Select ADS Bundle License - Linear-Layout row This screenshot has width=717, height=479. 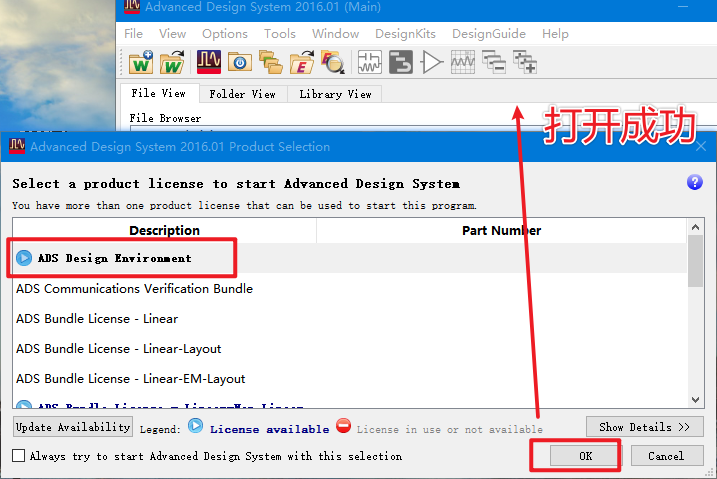pyautogui.click(x=350, y=349)
